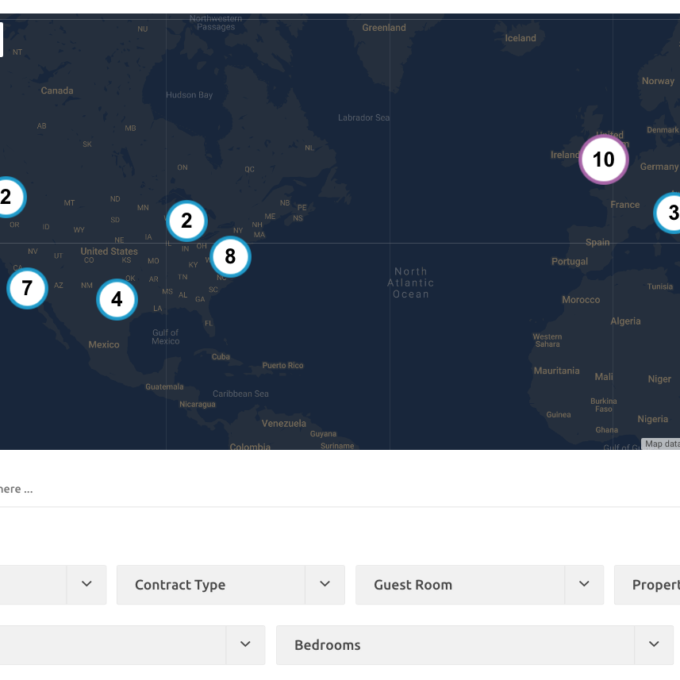Click the chevron beside Contract Type
Image resolution: width=680 pixels, height=680 pixels.
point(325,585)
